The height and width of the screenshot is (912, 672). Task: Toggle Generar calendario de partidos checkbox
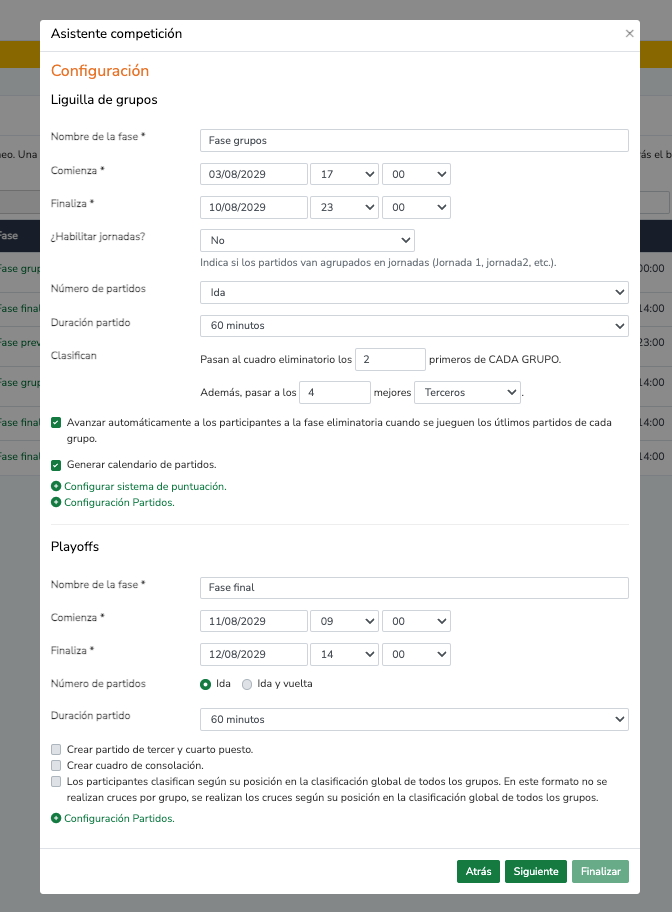(57, 465)
